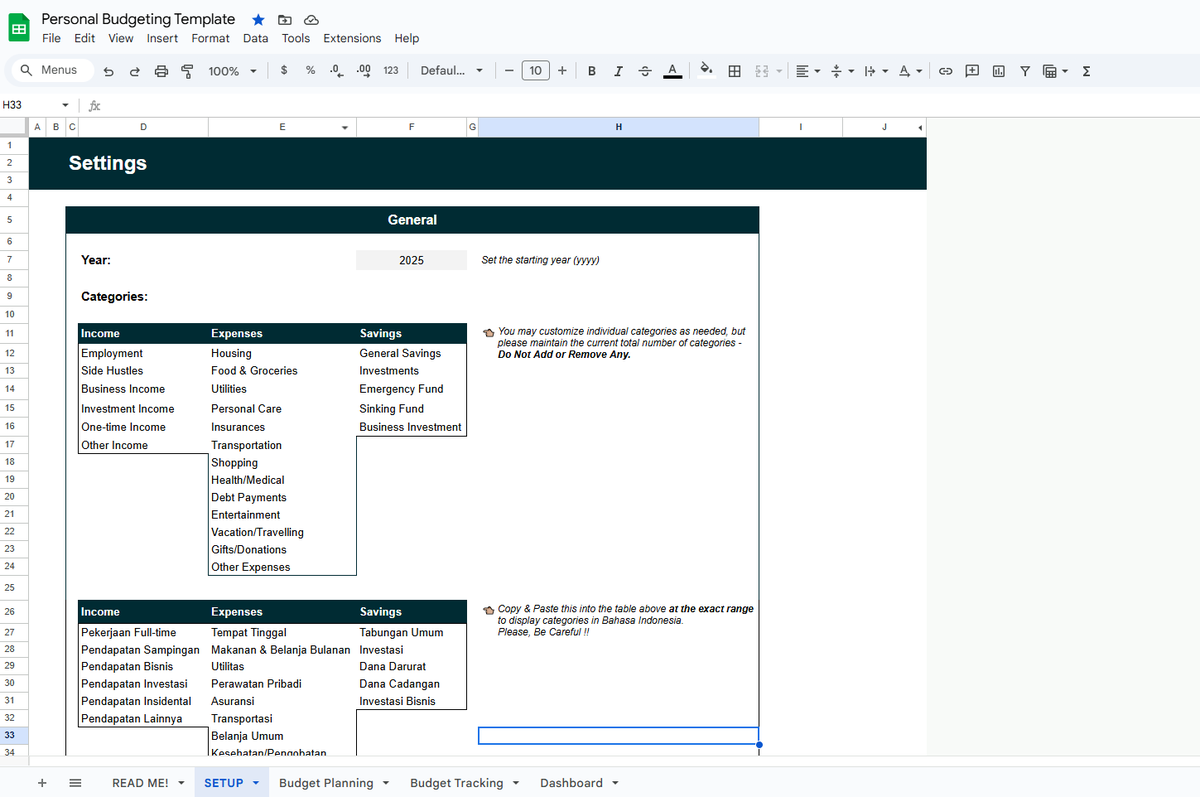Open the merge cells dropdown arrow
Screen dimensions: 1200x797
coord(778,71)
